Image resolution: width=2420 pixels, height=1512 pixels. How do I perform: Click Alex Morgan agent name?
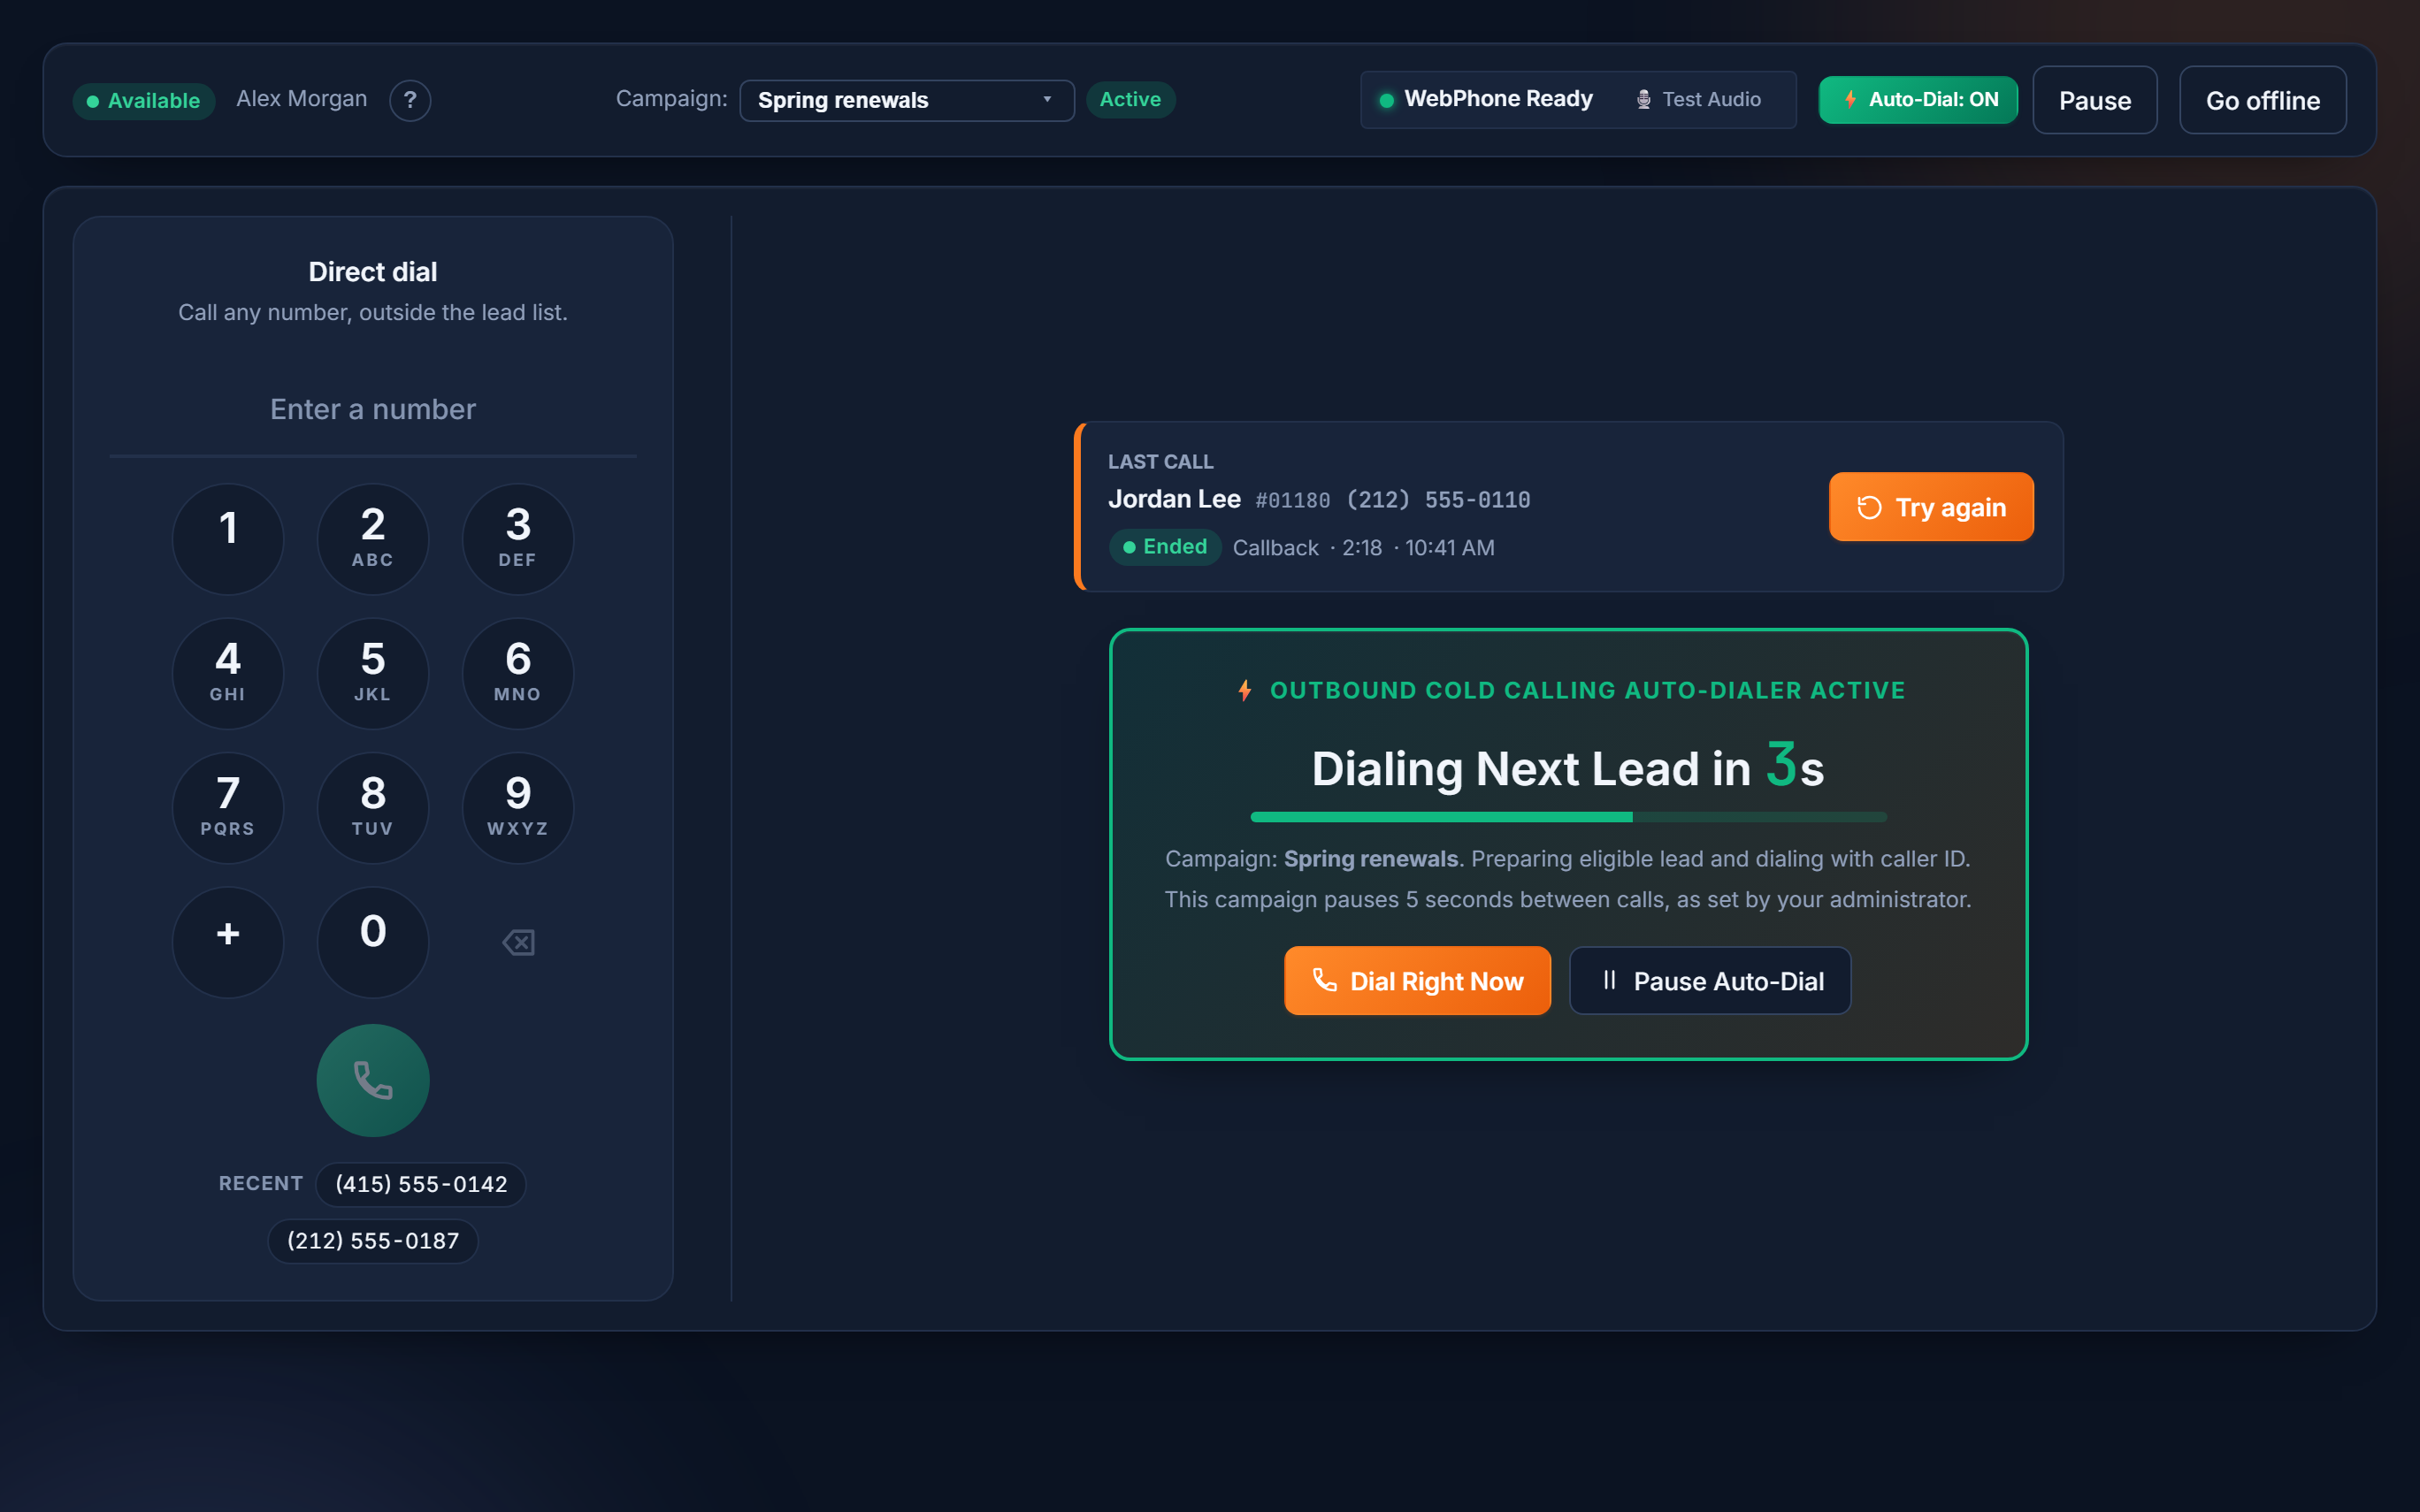pyautogui.click(x=302, y=99)
